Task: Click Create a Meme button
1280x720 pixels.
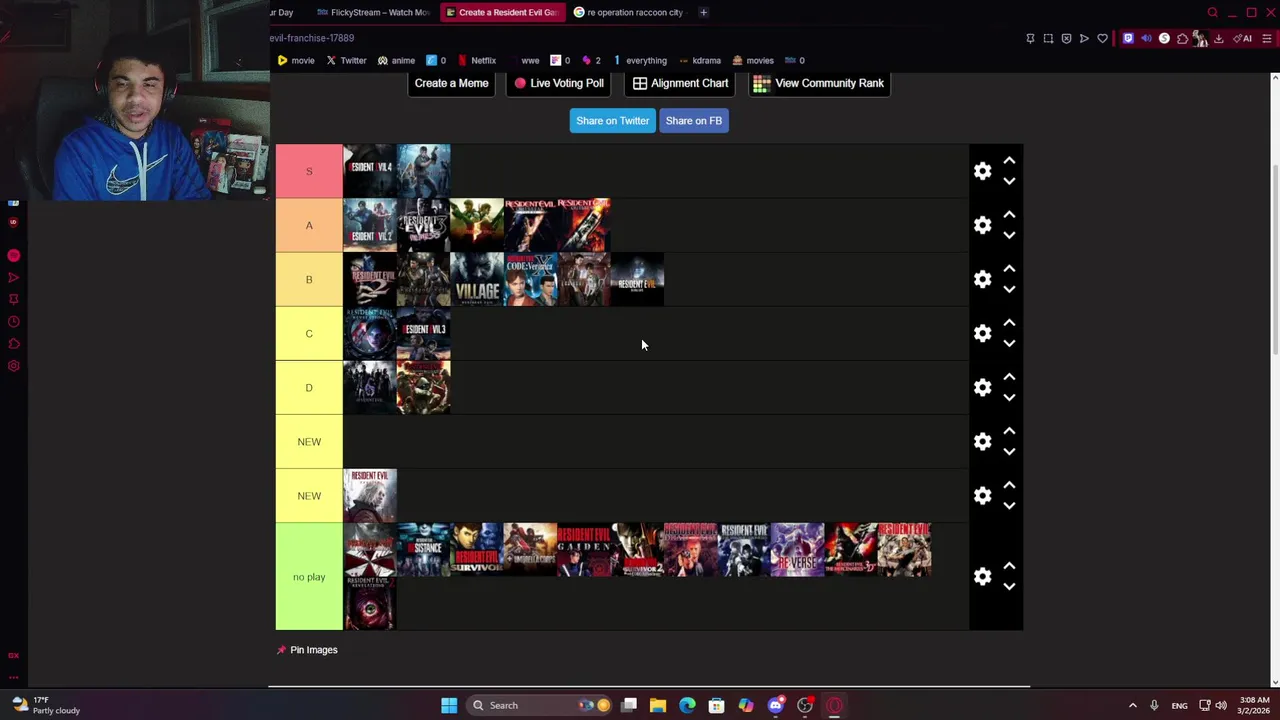Action: (451, 83)
